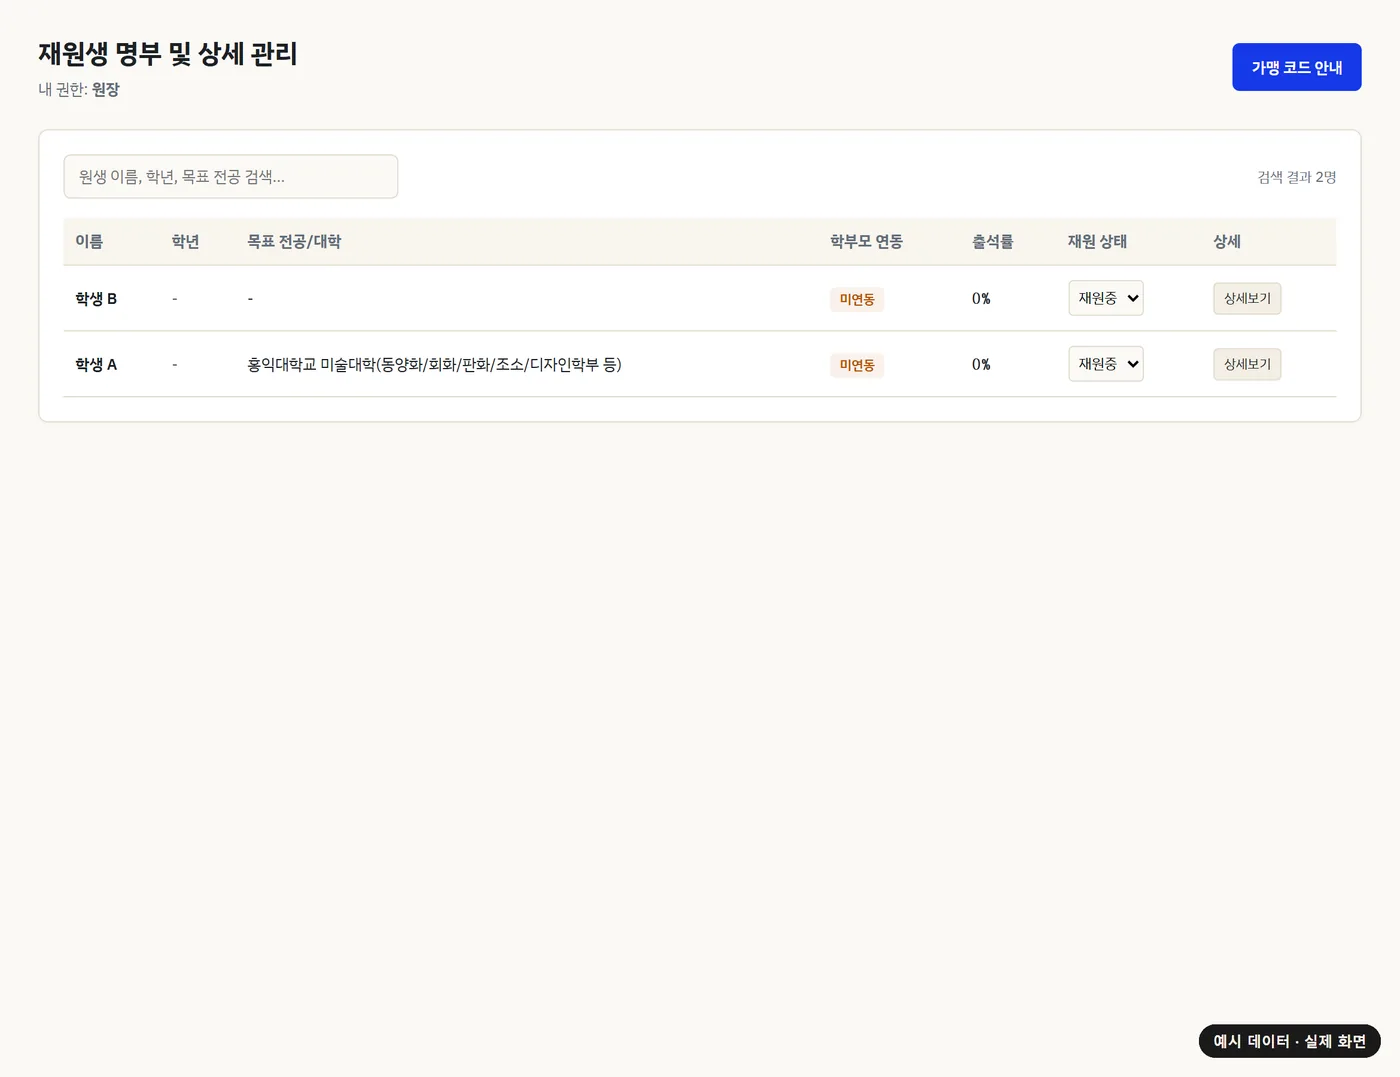Click the 미연동 badge in 학생 B row
Viewport: 1400px width, 1077px height.
[857, 299]
